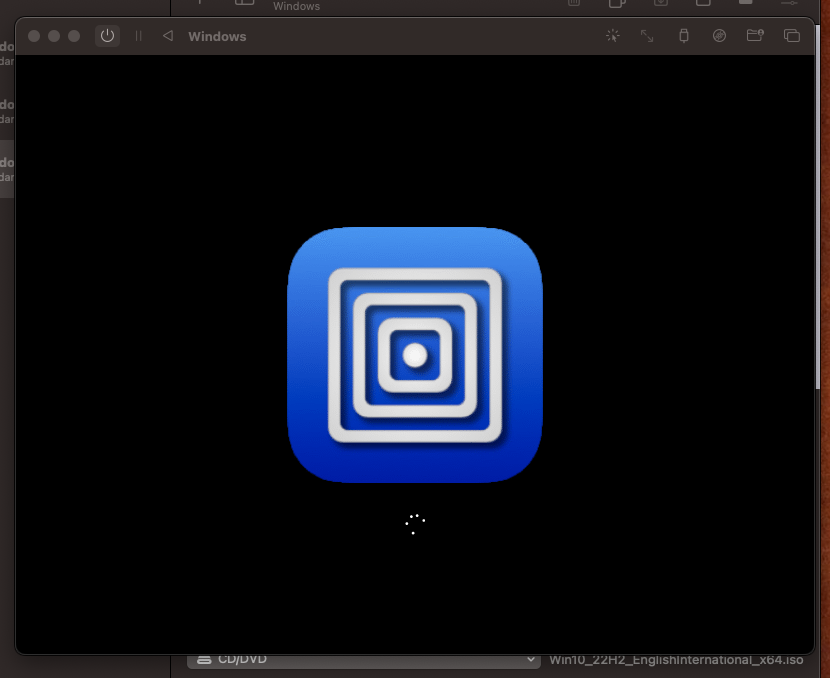
Task: Open the USB devices icon
Action: pyautogui.click(x=684, y=35)
